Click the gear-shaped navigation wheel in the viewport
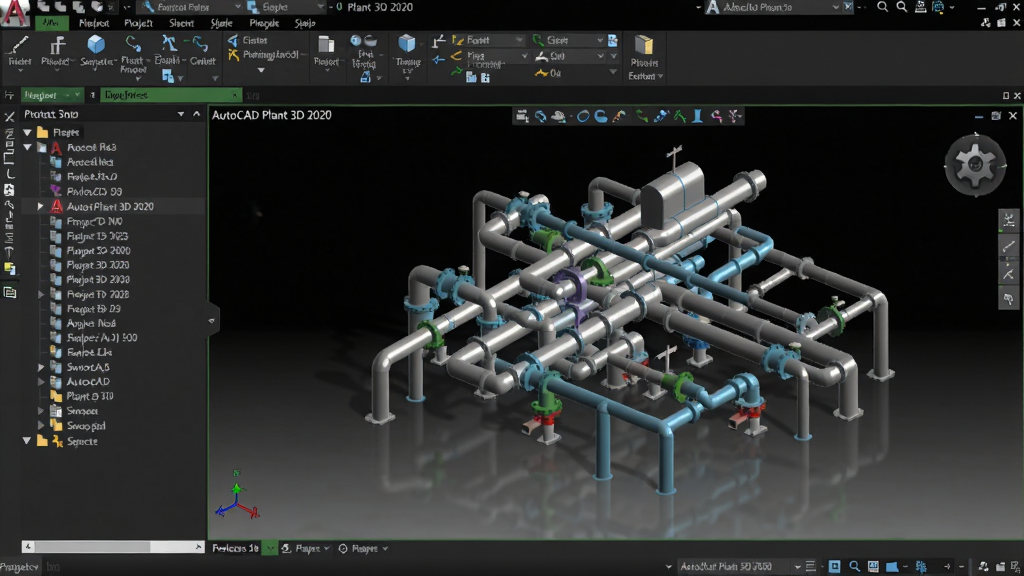The height and width of the screenshot is (576, 1024). [x=976, y=165]
